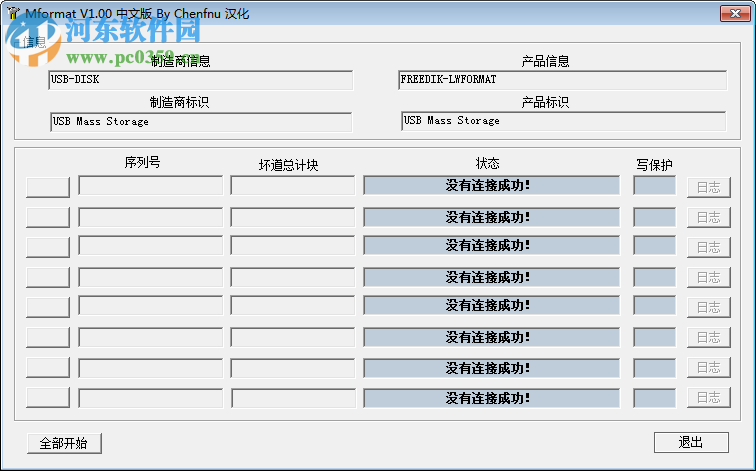Viewport: 756px width, 471px height.
Task: Focus the 制造商标识 USB Mass Storage field
Action: click(201, 122)
